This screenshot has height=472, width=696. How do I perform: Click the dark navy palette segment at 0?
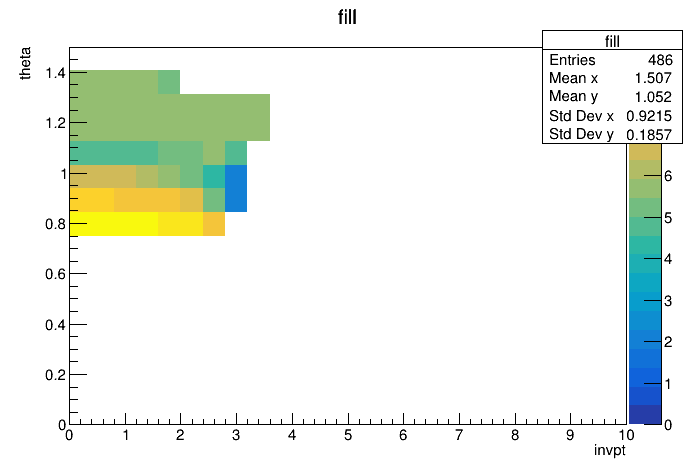(x=645, y=415)
